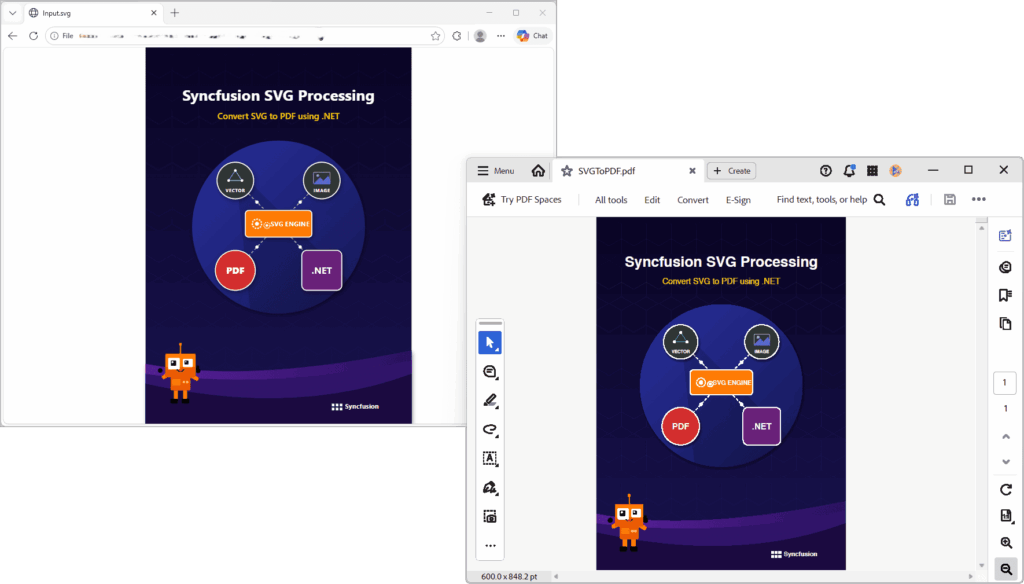The height and width of the screenshot is (584, 1024).
Task: Open the browser tab list chevron
Action: pos(12,12)
